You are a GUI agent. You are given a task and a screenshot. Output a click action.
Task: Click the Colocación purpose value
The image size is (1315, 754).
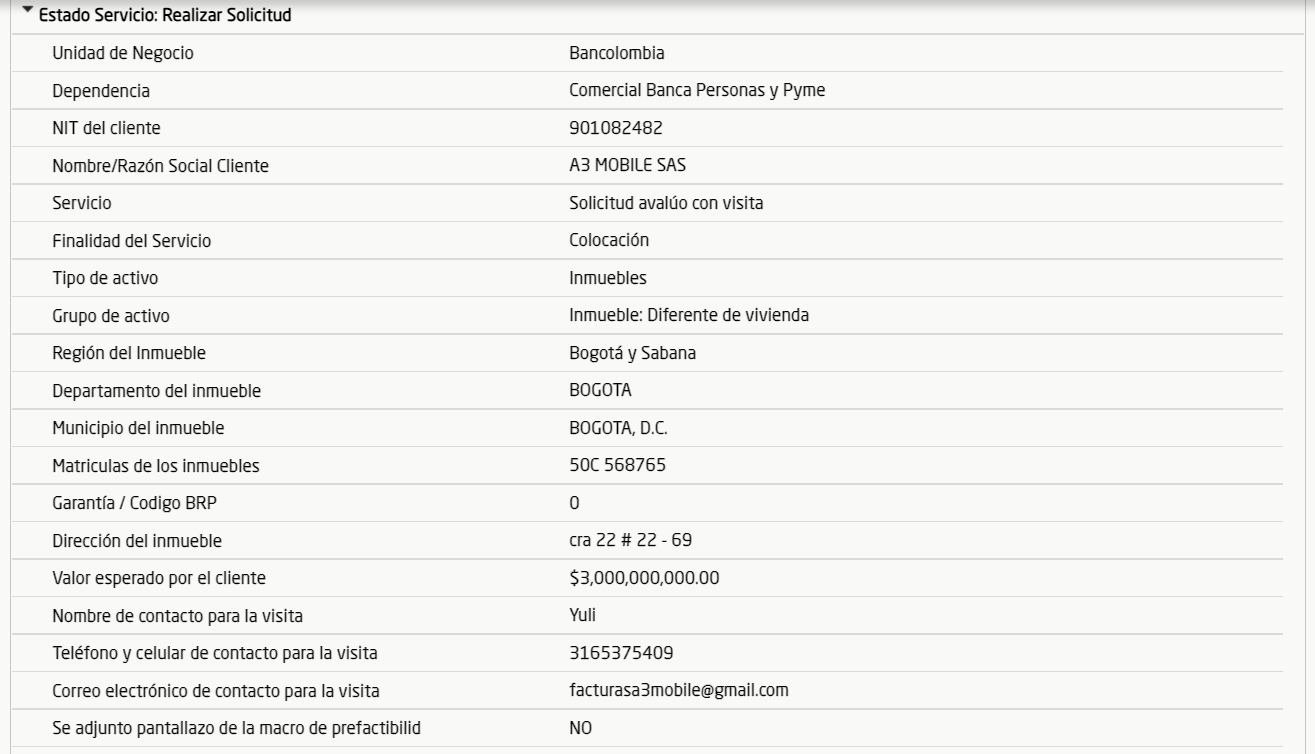[609, 240]
